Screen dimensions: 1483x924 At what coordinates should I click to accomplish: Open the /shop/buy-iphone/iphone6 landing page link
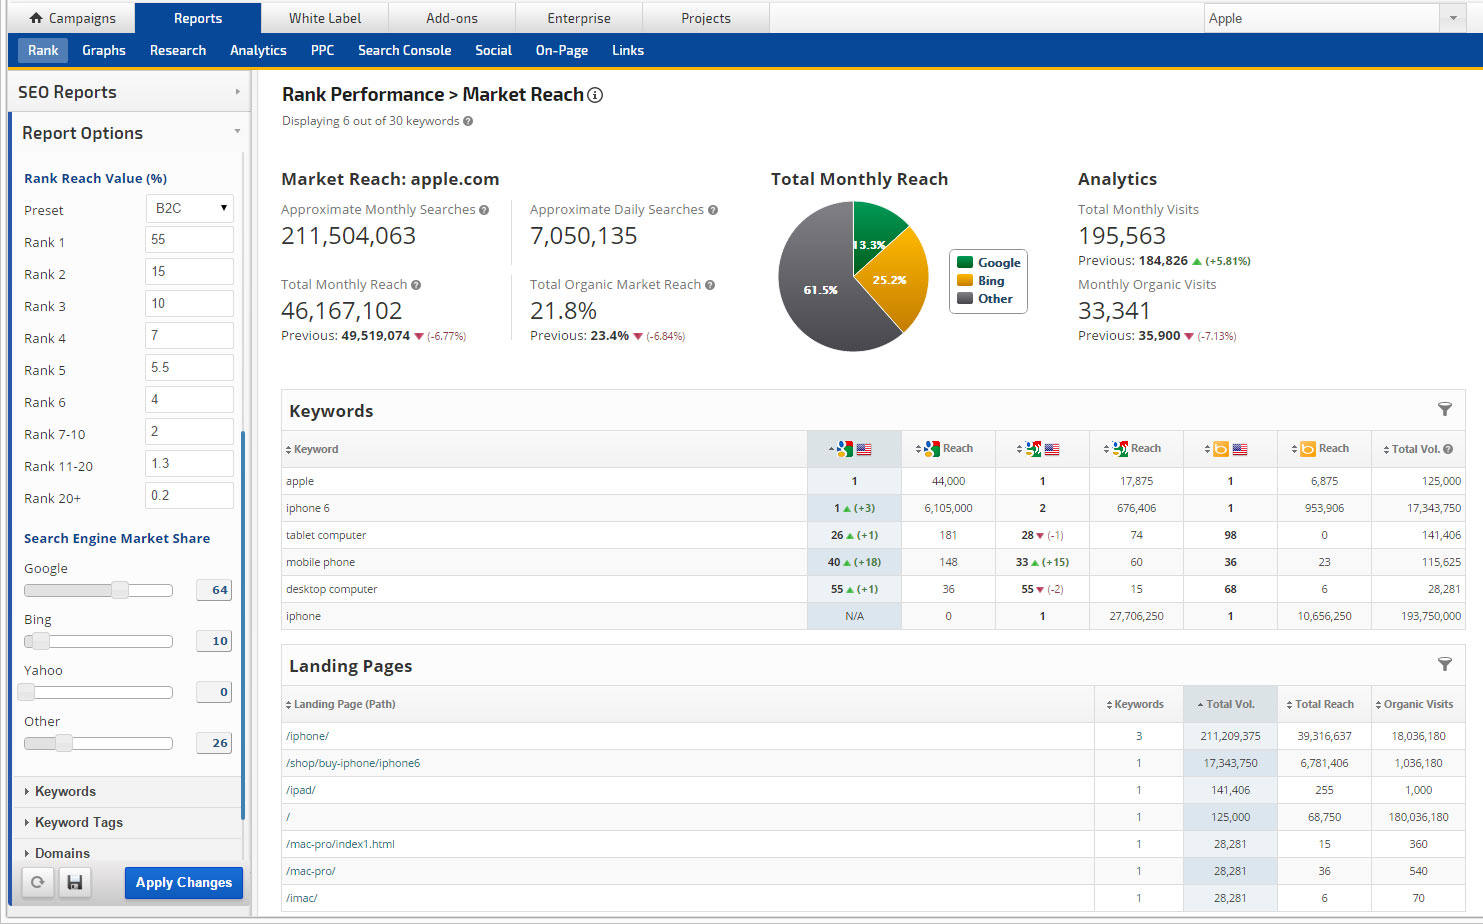[353, 763]
